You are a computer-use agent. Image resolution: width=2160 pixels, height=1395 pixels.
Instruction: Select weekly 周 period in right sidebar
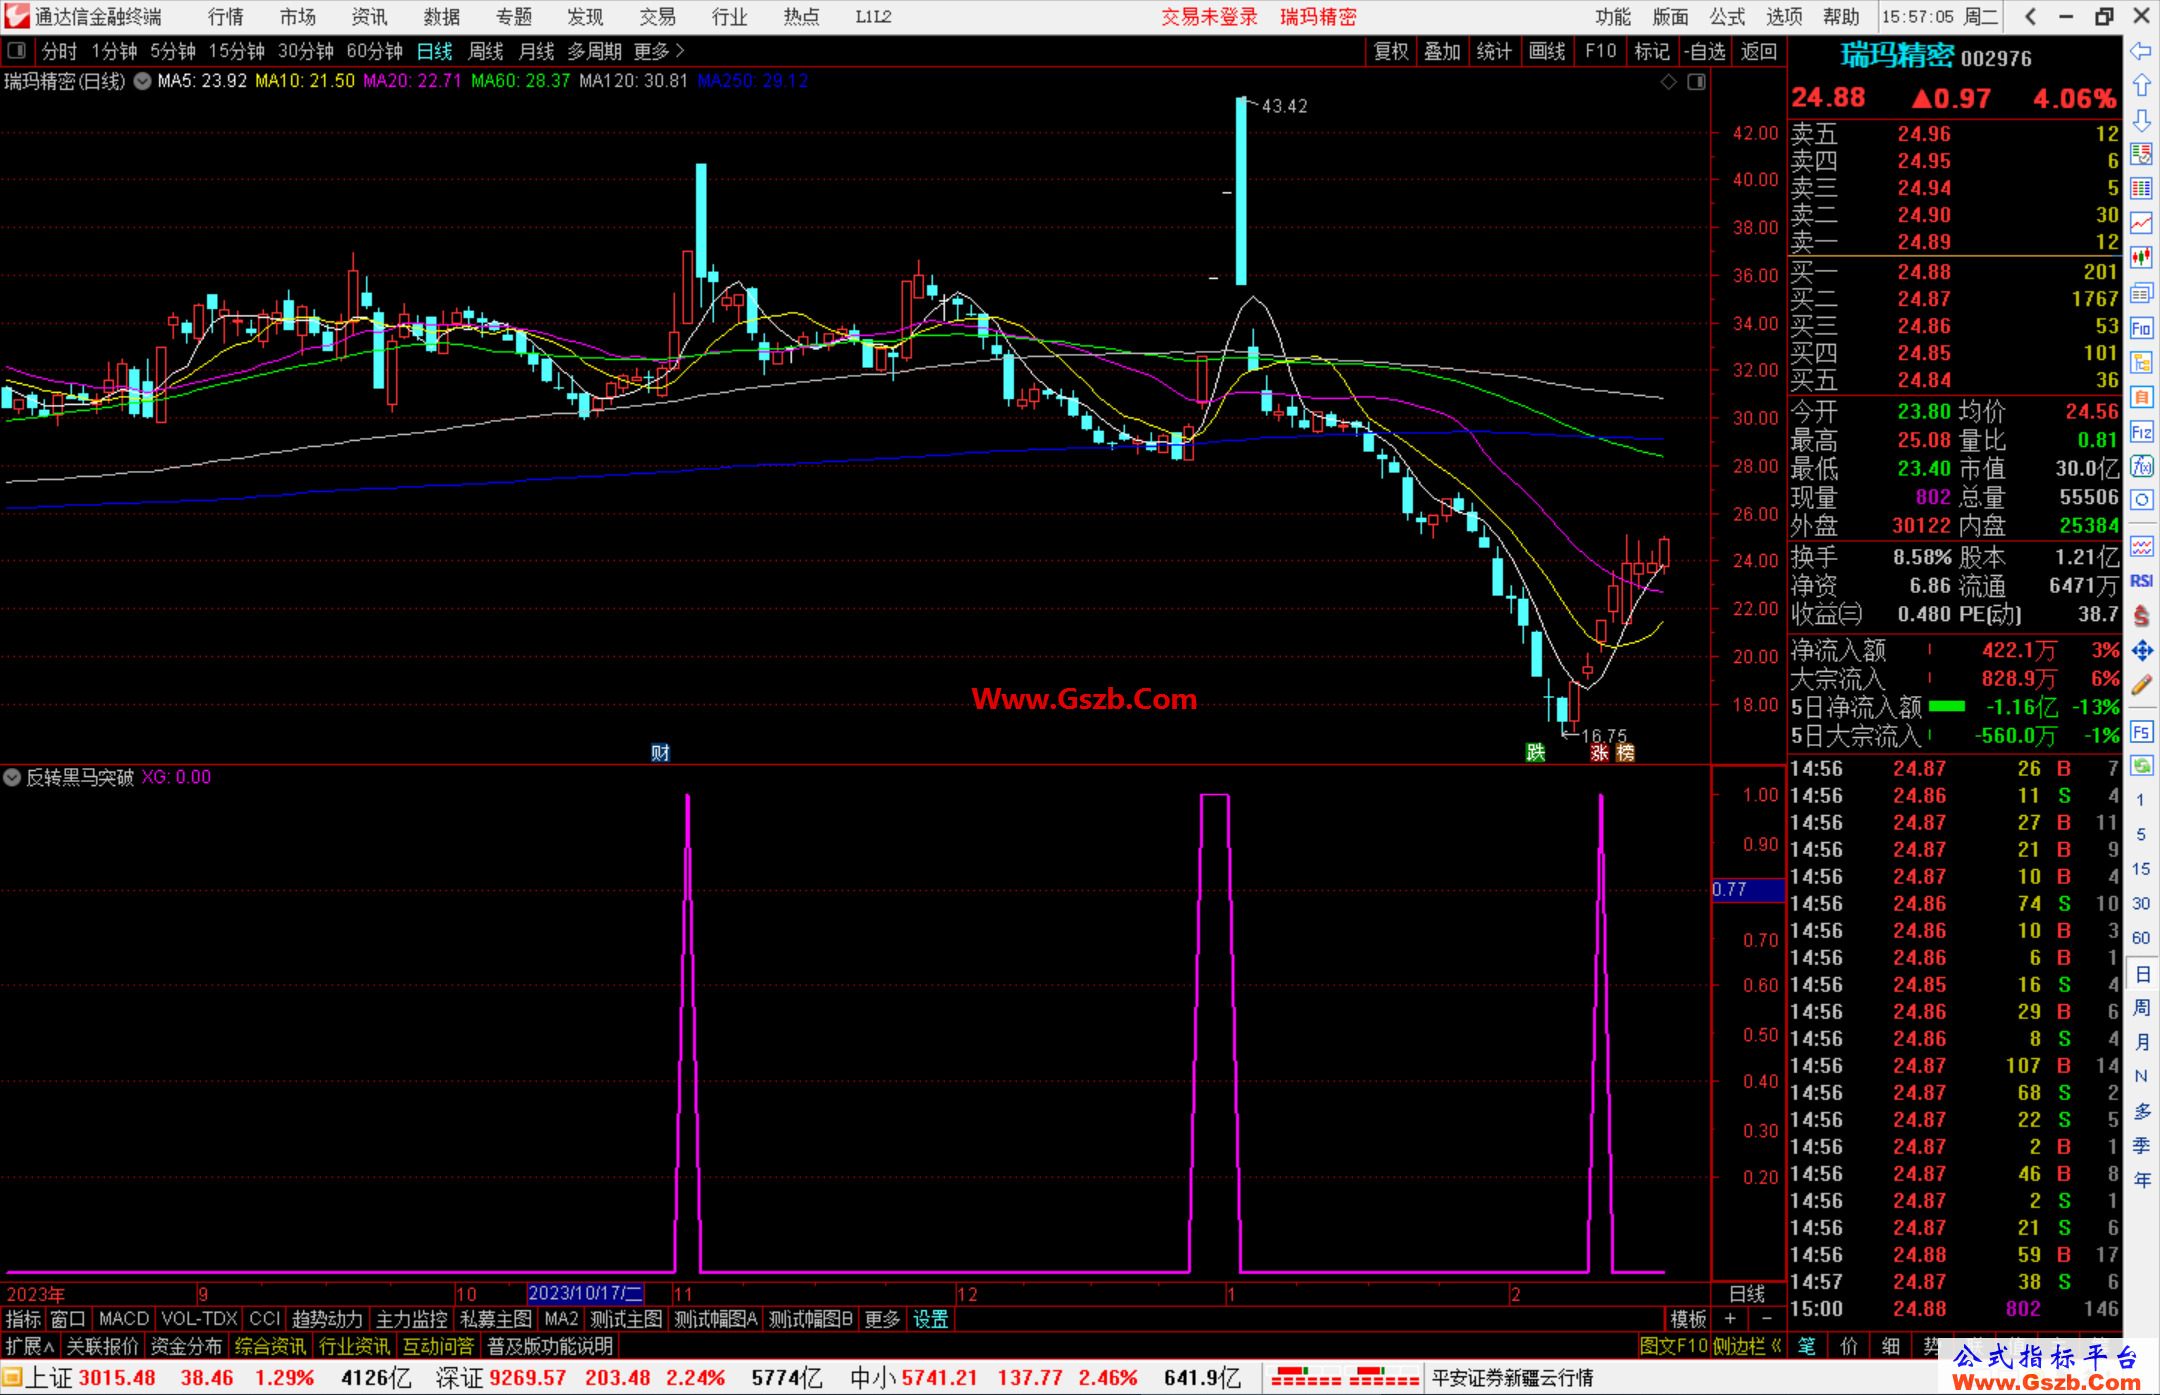(2141, 1007)
